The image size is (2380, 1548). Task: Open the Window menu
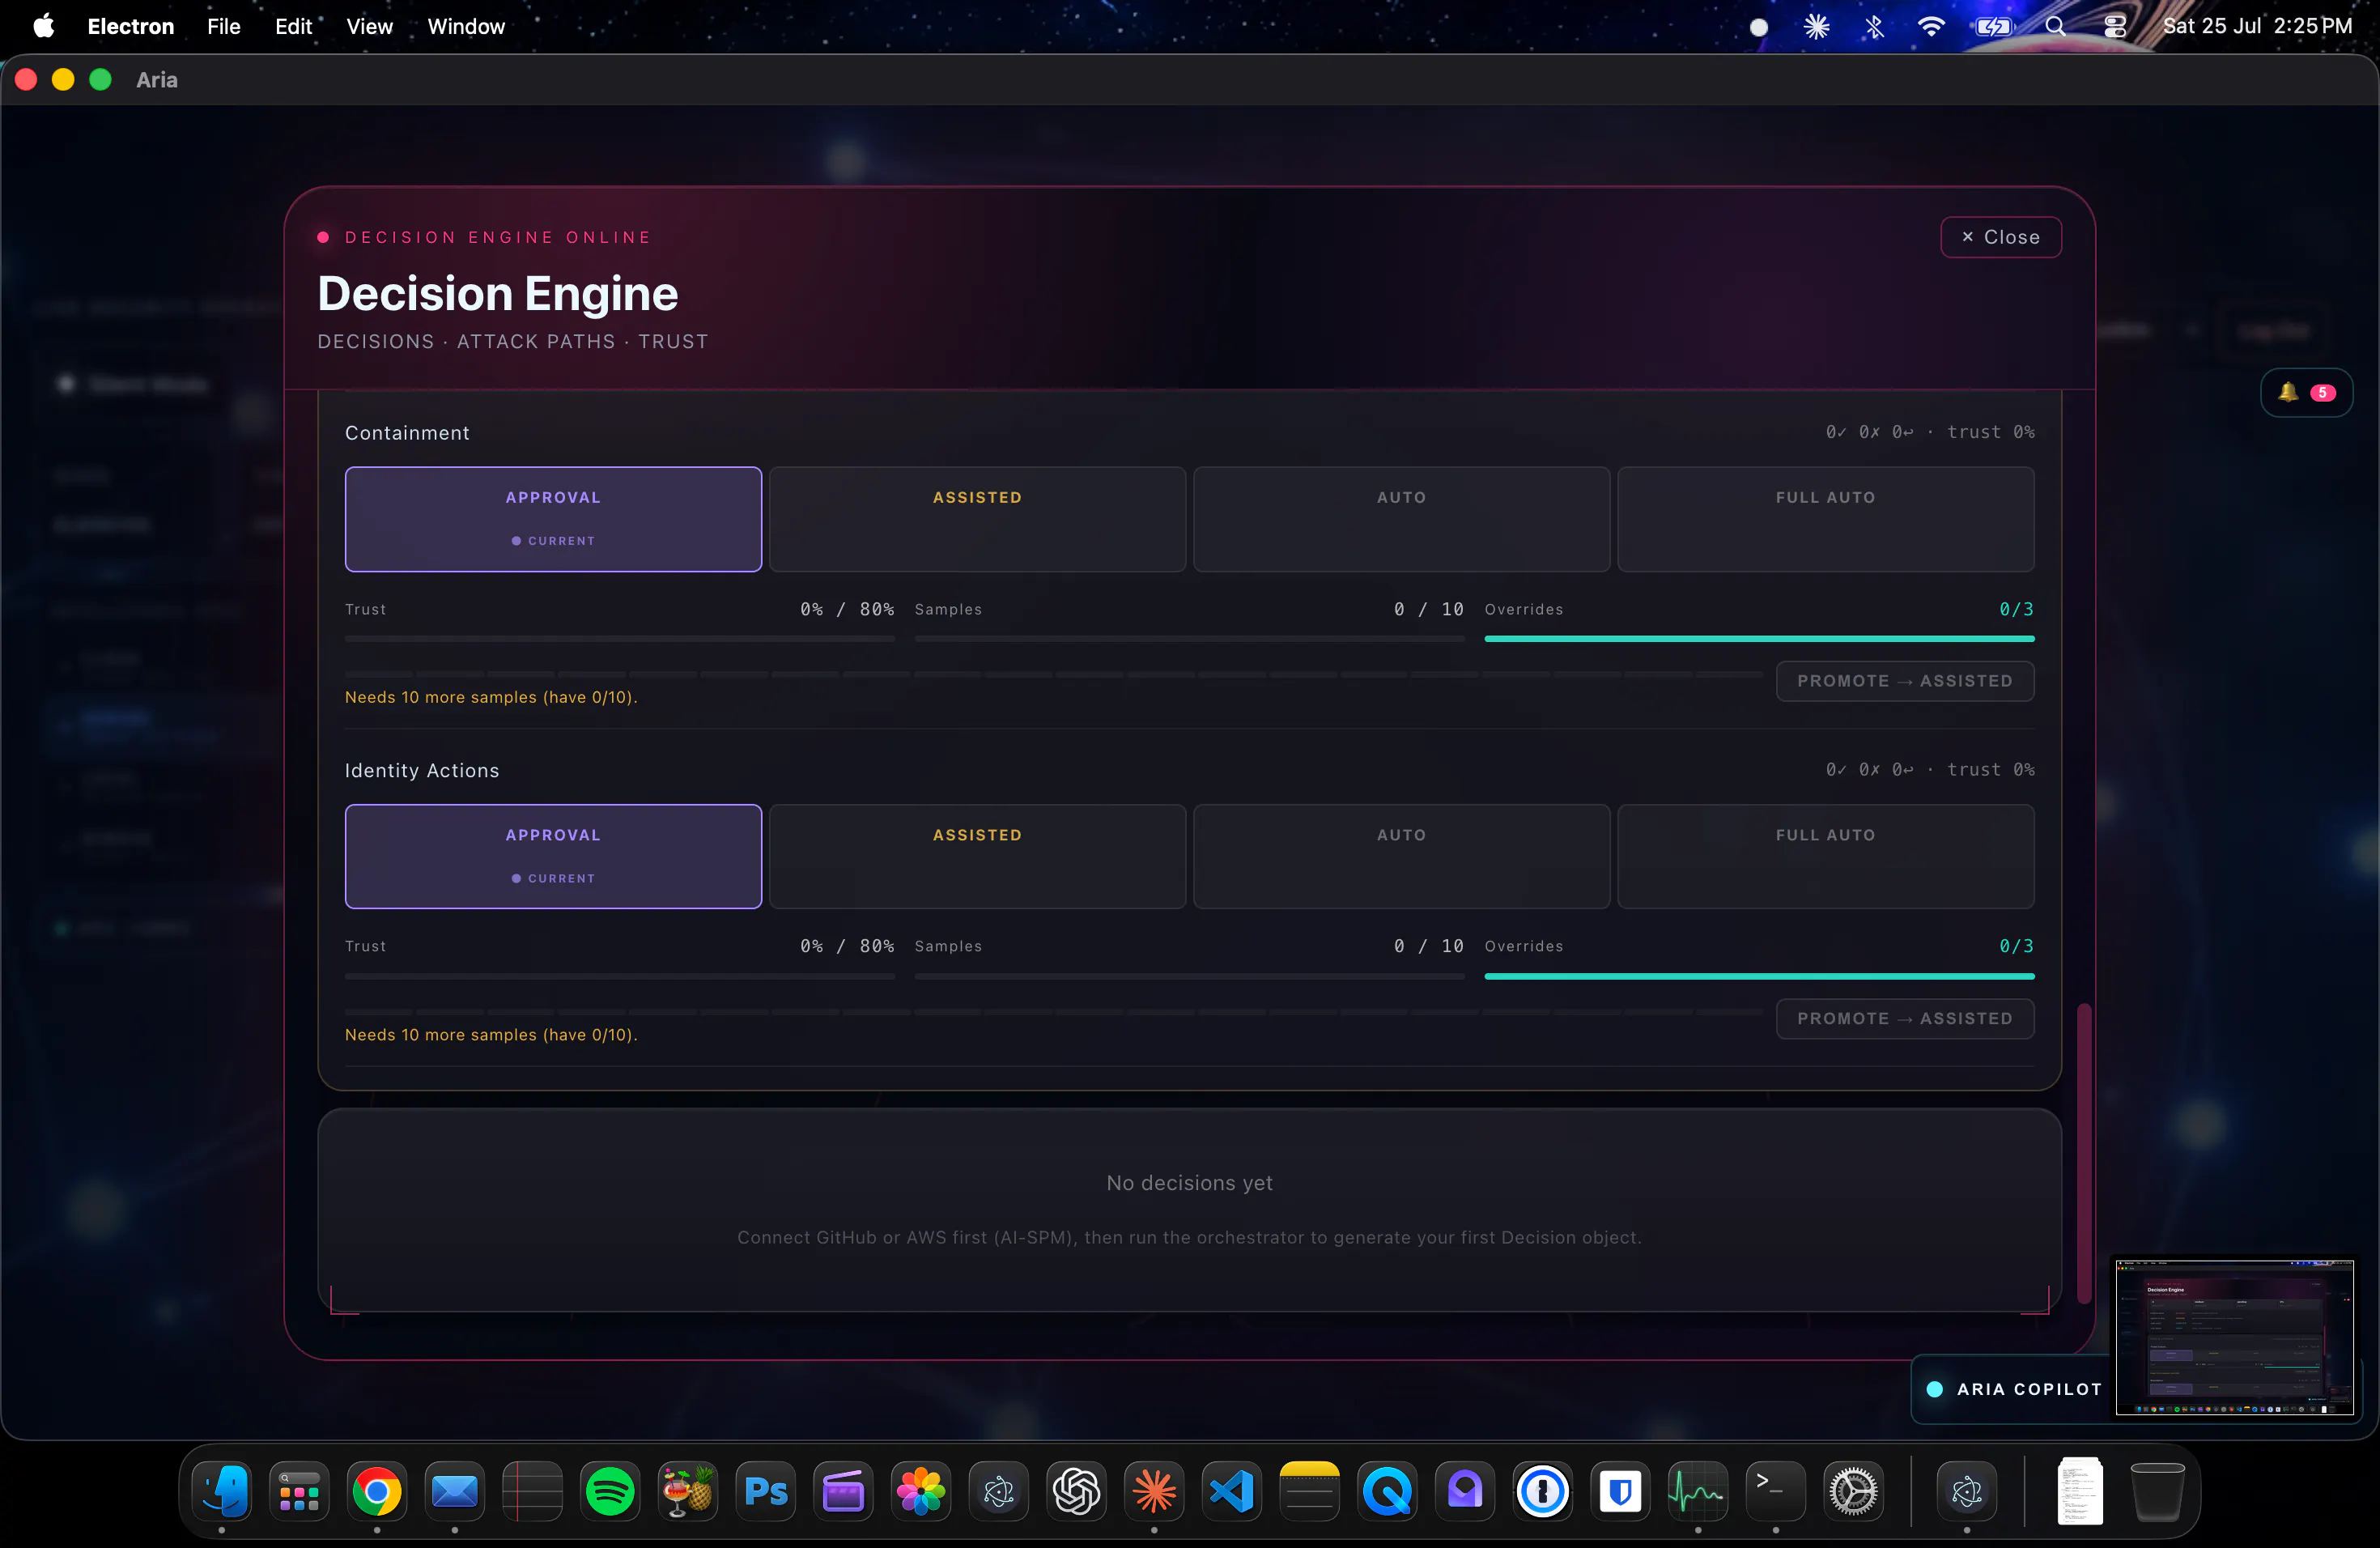[466, 26]
